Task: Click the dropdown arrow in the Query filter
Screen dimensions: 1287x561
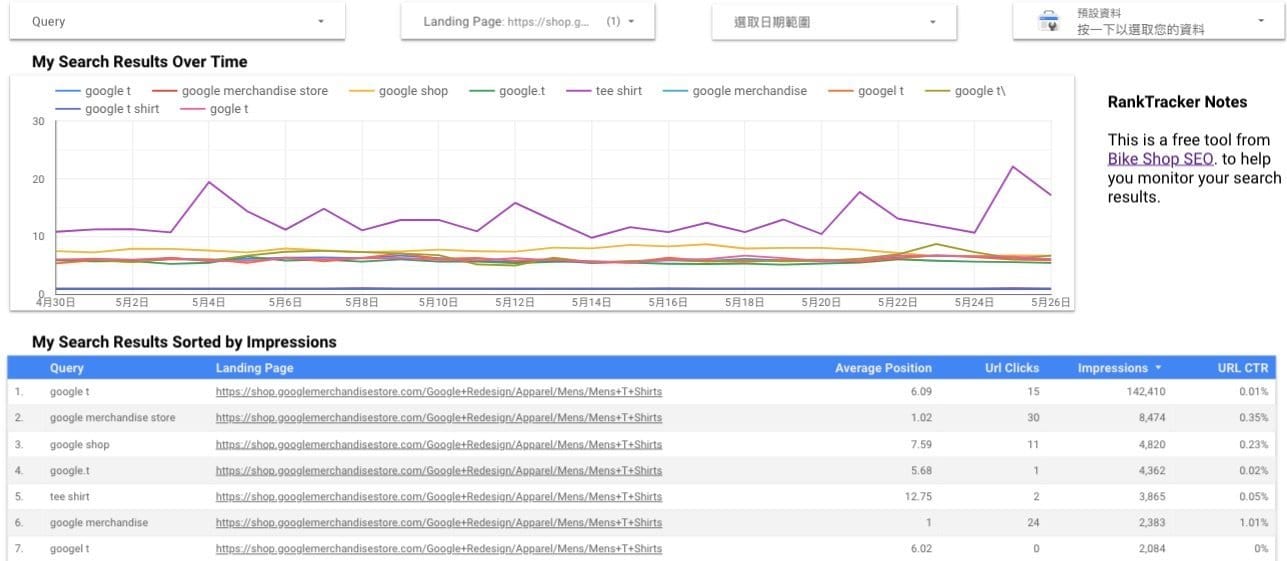Action: 320,21
